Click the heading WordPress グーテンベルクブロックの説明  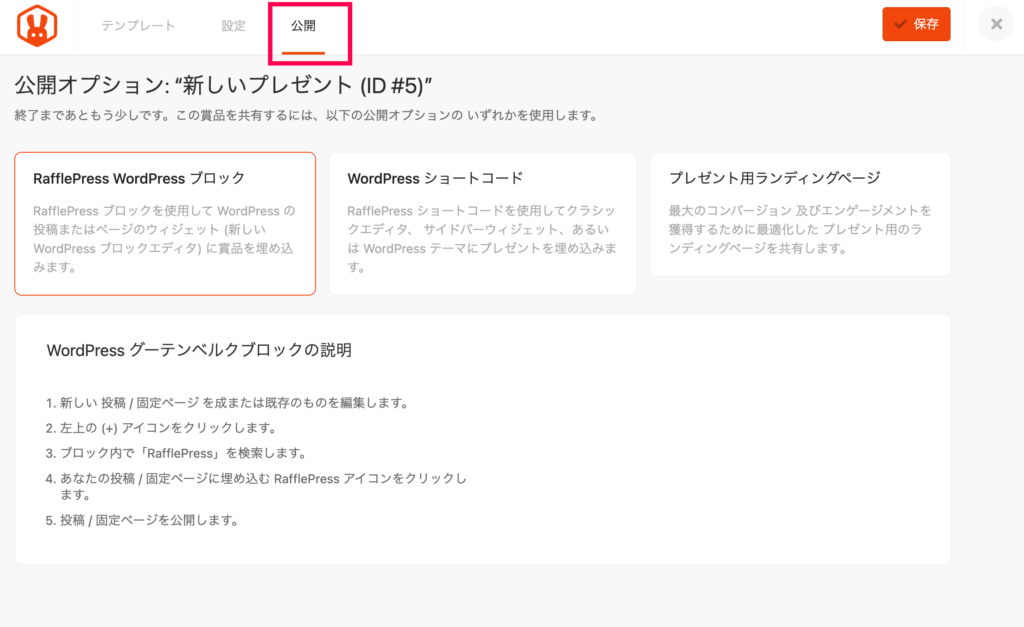coord(199,350)
